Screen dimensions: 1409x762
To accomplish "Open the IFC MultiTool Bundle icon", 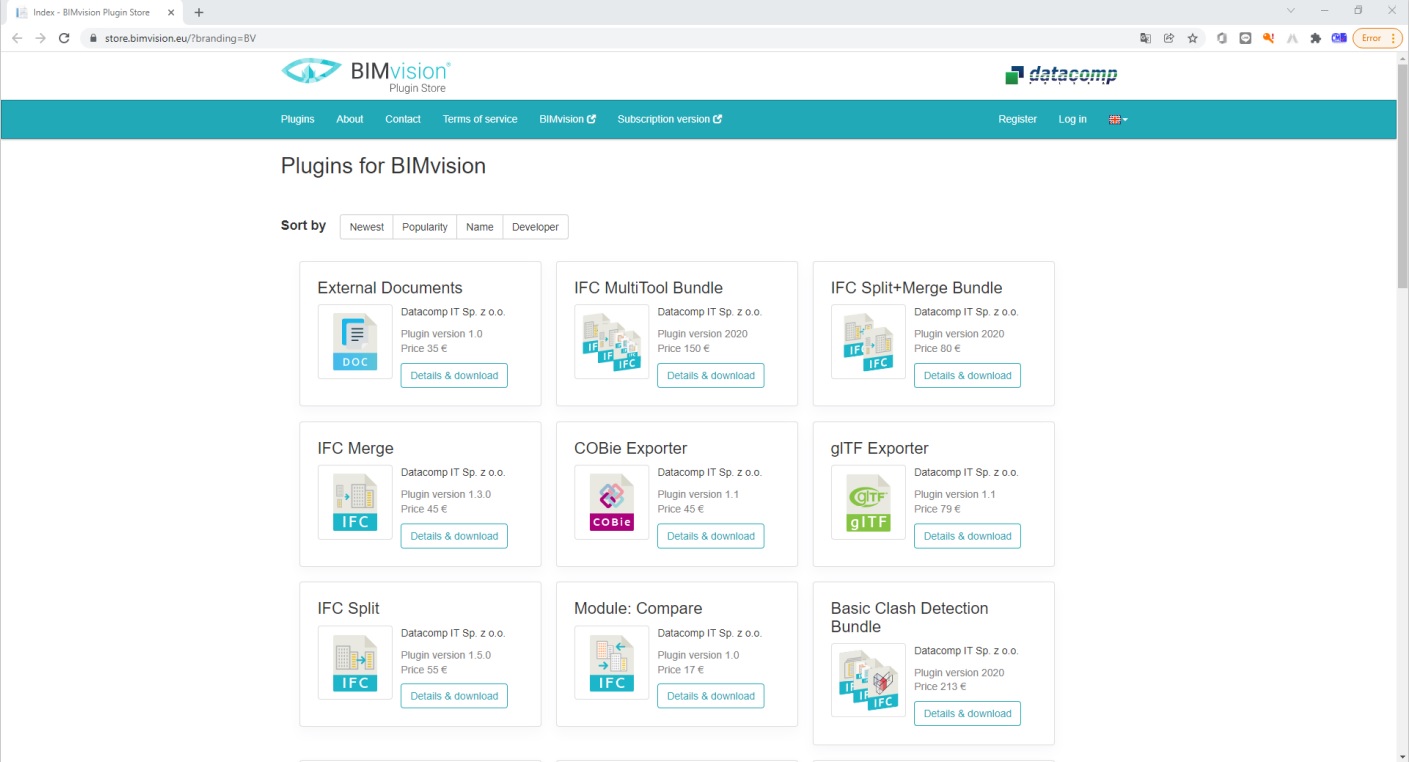I will 612,342.
